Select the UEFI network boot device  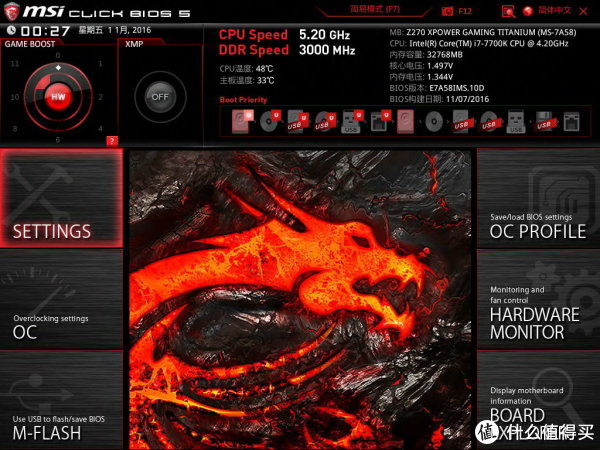pos(380,122)
